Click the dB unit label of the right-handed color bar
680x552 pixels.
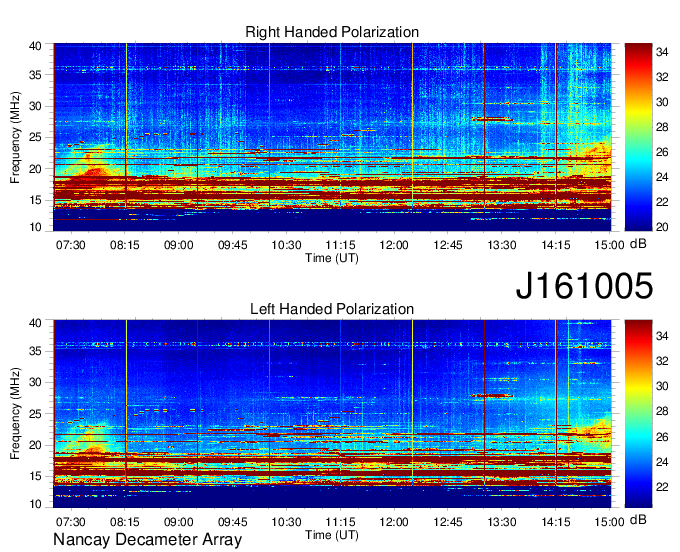[x=638, y=244]
